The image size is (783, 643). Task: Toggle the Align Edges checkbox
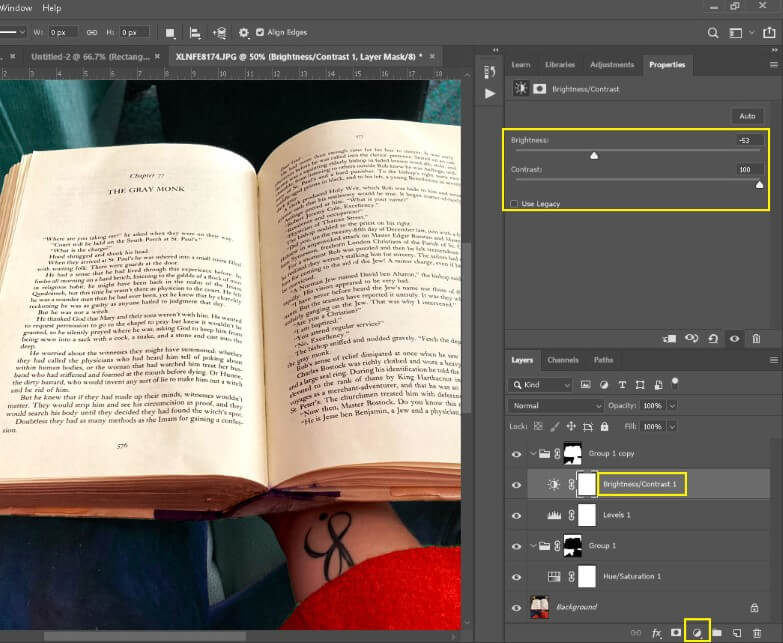click(260, 32)
